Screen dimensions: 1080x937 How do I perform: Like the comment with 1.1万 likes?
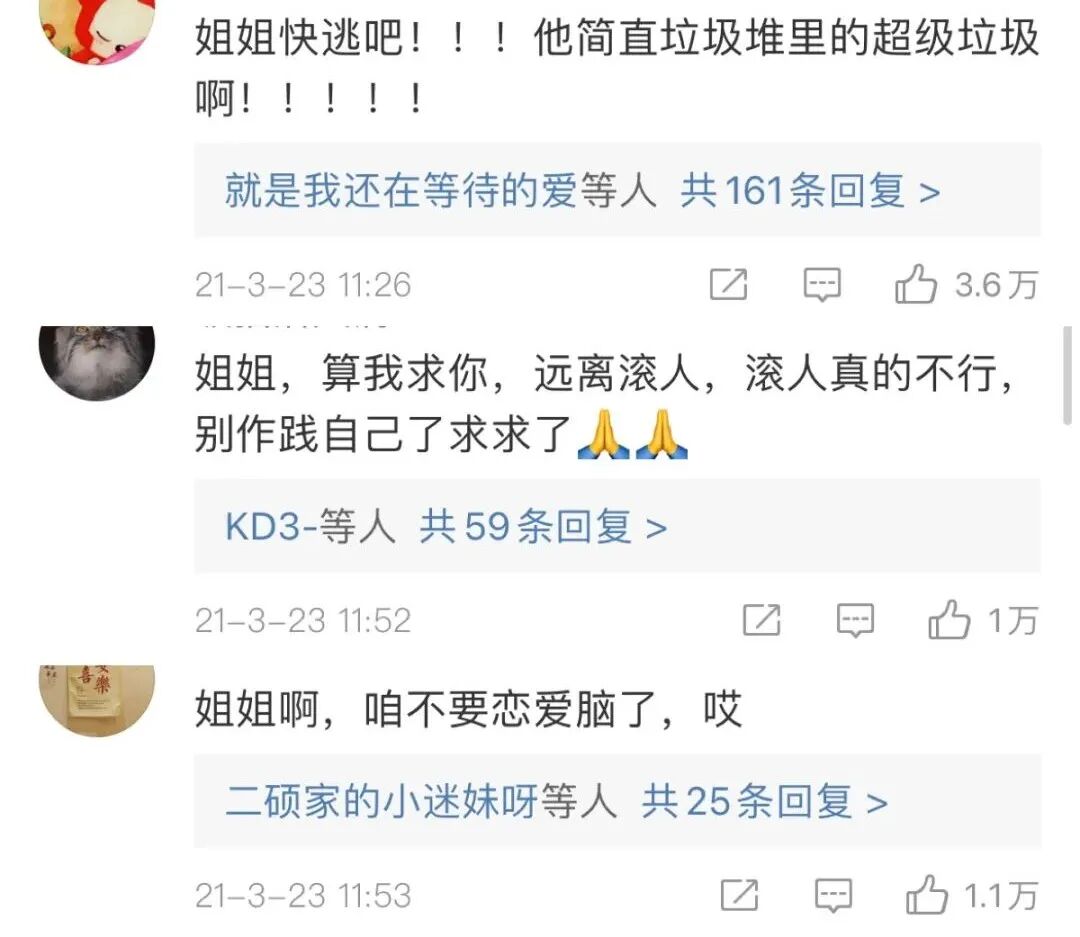tap(926, 894)
